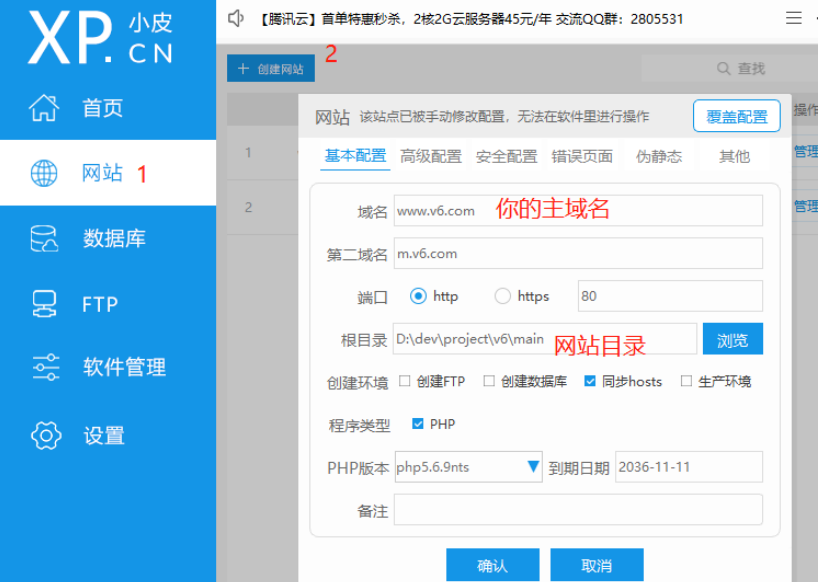Click the globe website icon in sidebar
This screenshot has height=582, width=821.
click(x=44, y=173)
